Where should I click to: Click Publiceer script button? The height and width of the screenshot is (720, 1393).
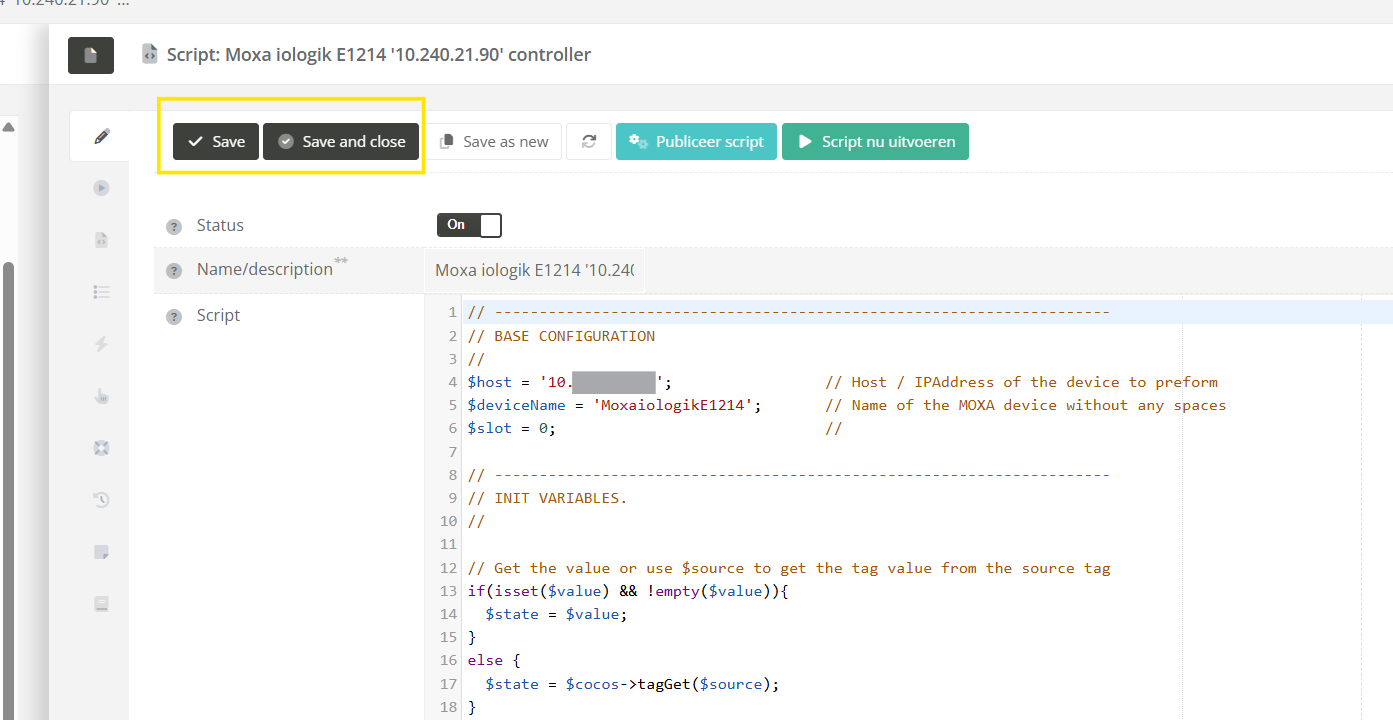tap(696, 142)
